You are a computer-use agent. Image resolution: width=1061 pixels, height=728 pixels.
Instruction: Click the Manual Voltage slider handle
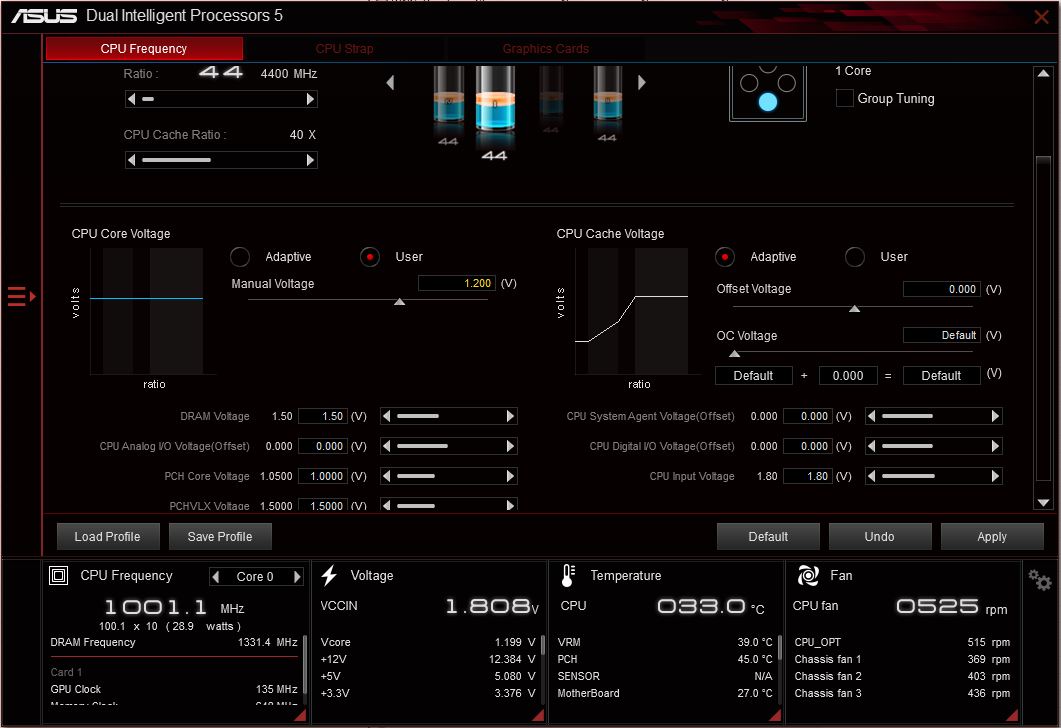click(400, 302)
